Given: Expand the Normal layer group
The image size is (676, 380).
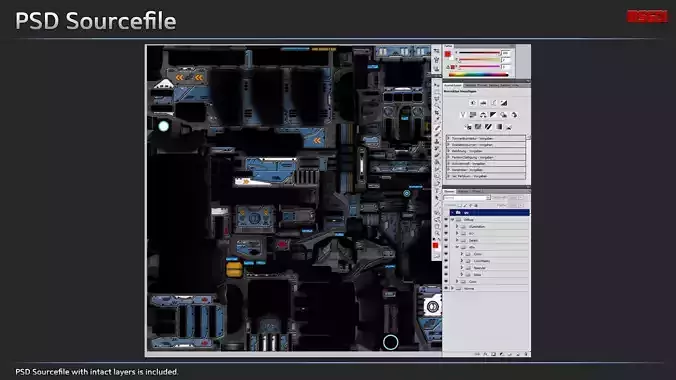Looking at the screenshot, I should pyautogui.click(x=452, y=288).
